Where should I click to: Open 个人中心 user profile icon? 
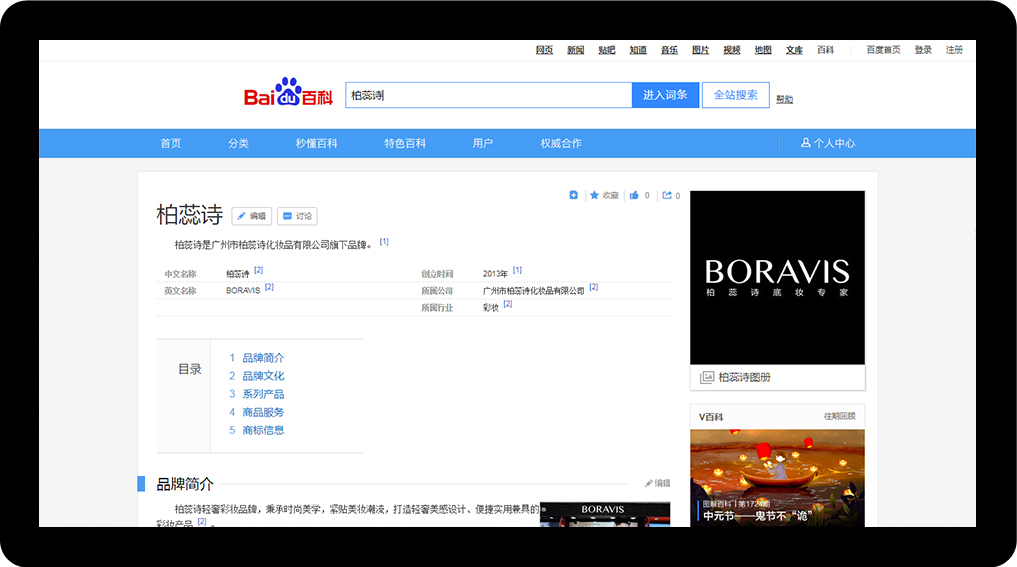[x=806, y=143]
